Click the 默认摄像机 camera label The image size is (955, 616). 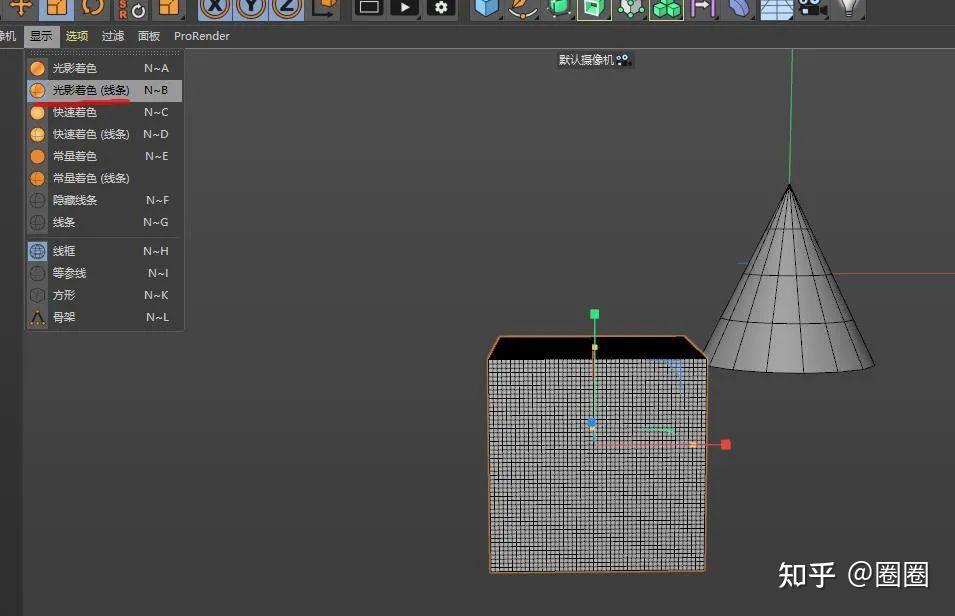(x=594, y=60)
